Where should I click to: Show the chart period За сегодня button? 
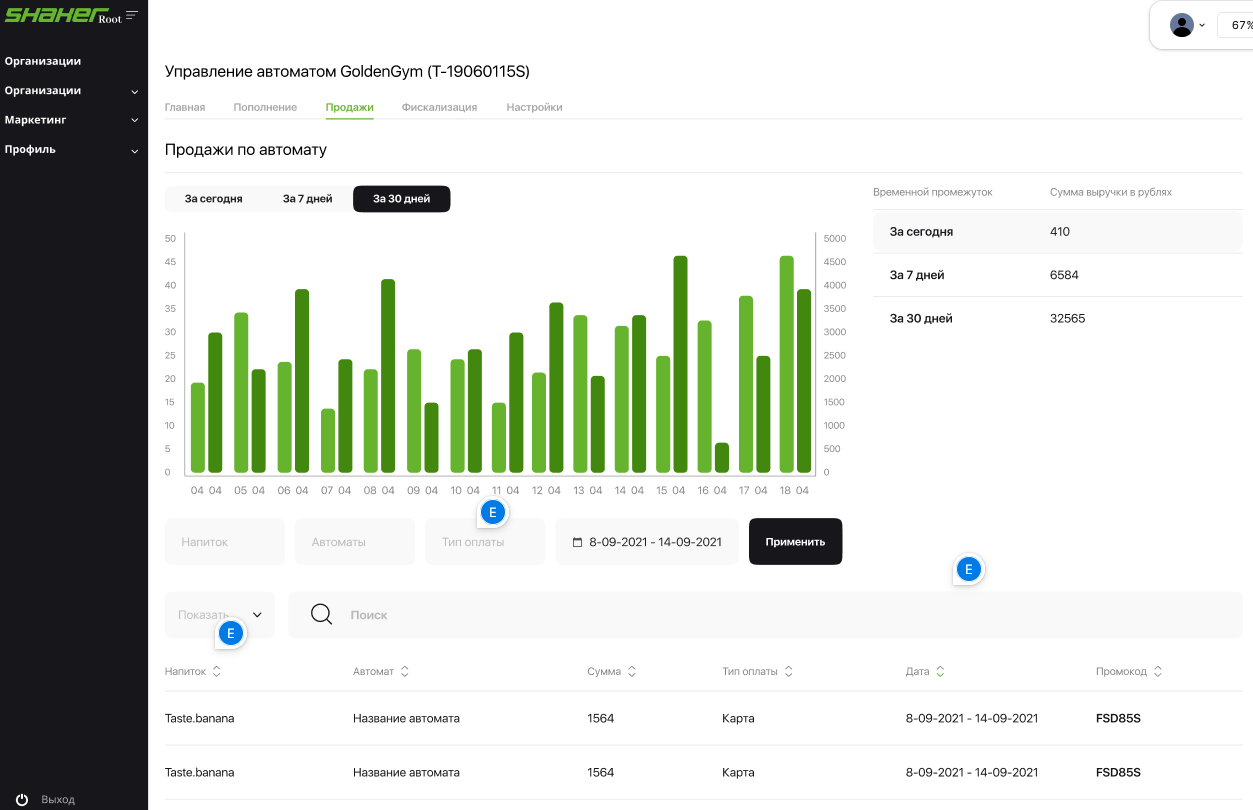tap(214, 199)
